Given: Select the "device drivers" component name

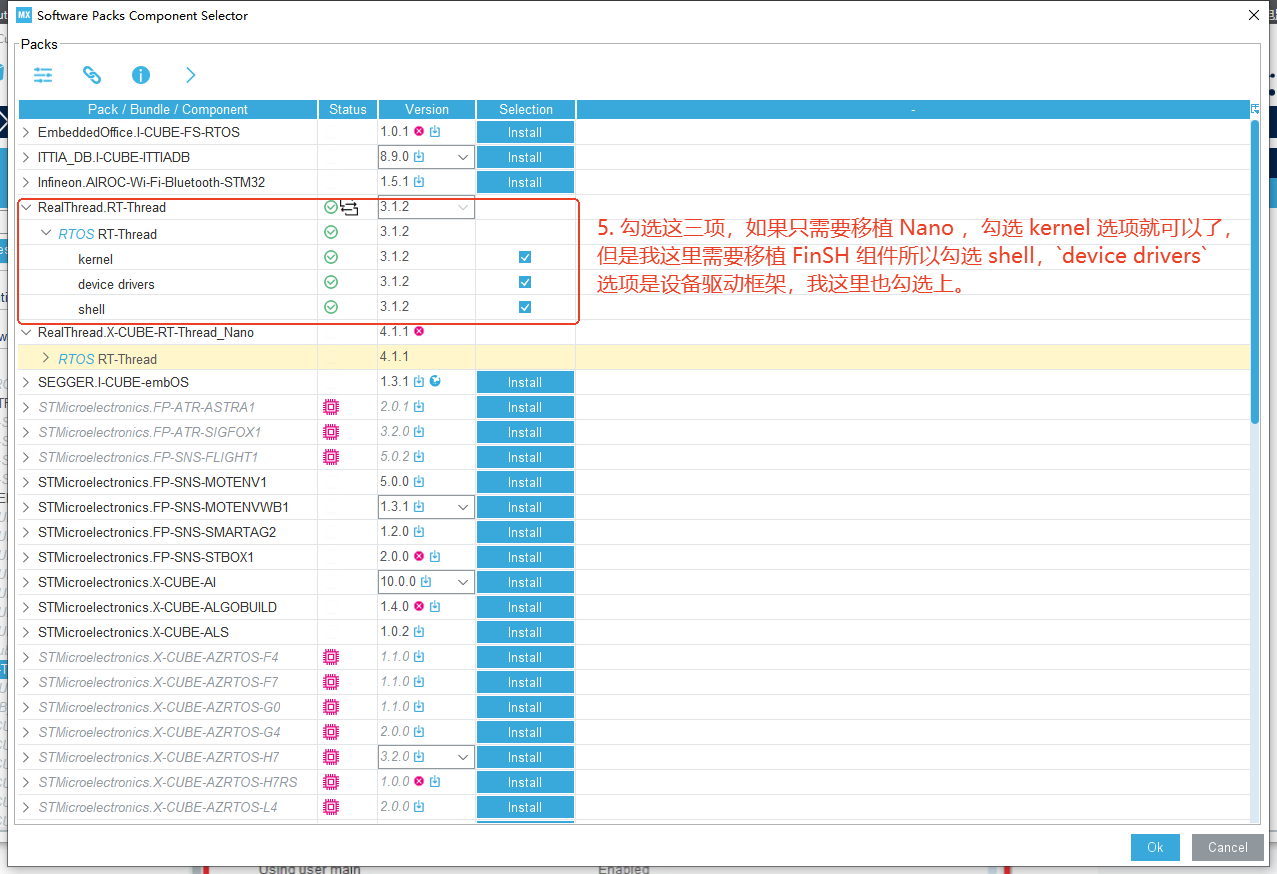Looking at the screenshot, I should [x=116, y=284].
